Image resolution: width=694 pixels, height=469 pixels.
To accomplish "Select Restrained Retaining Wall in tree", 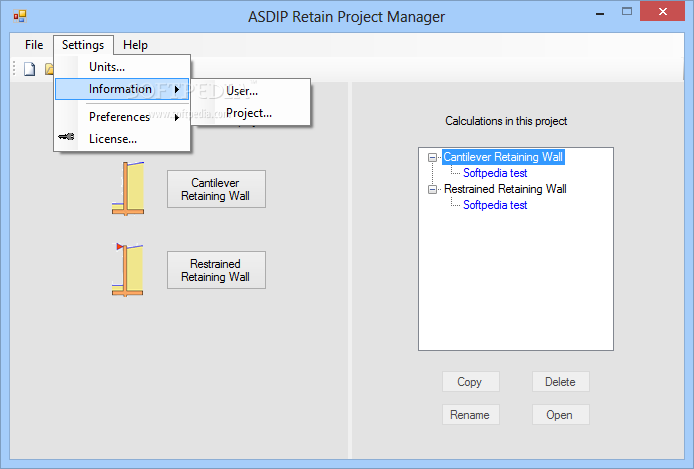I will pyautogui.click(x=505, y=189).
